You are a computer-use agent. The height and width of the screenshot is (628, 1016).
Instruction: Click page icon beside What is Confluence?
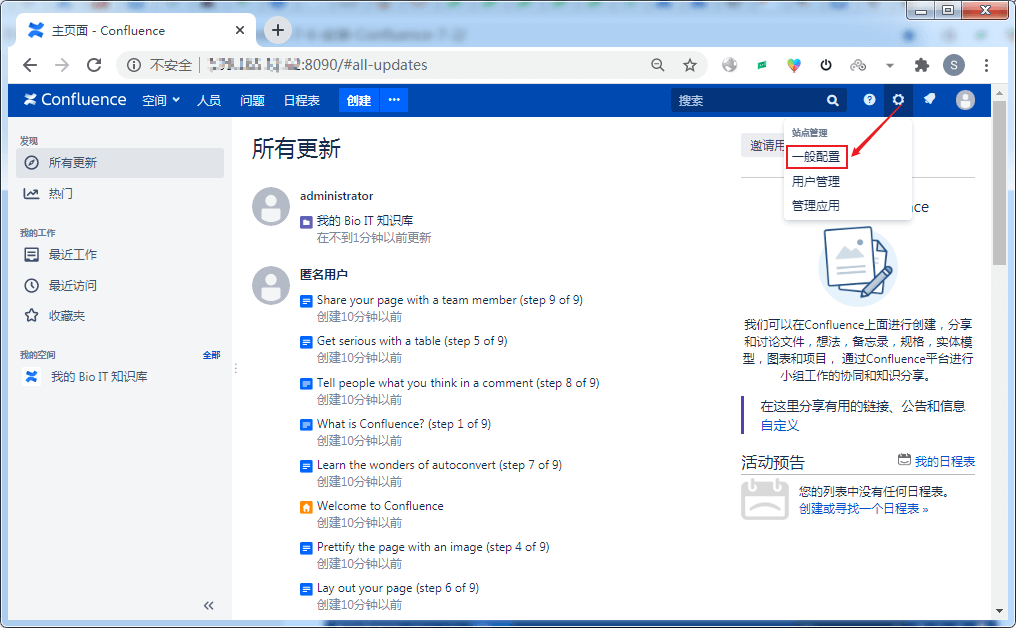306,425
